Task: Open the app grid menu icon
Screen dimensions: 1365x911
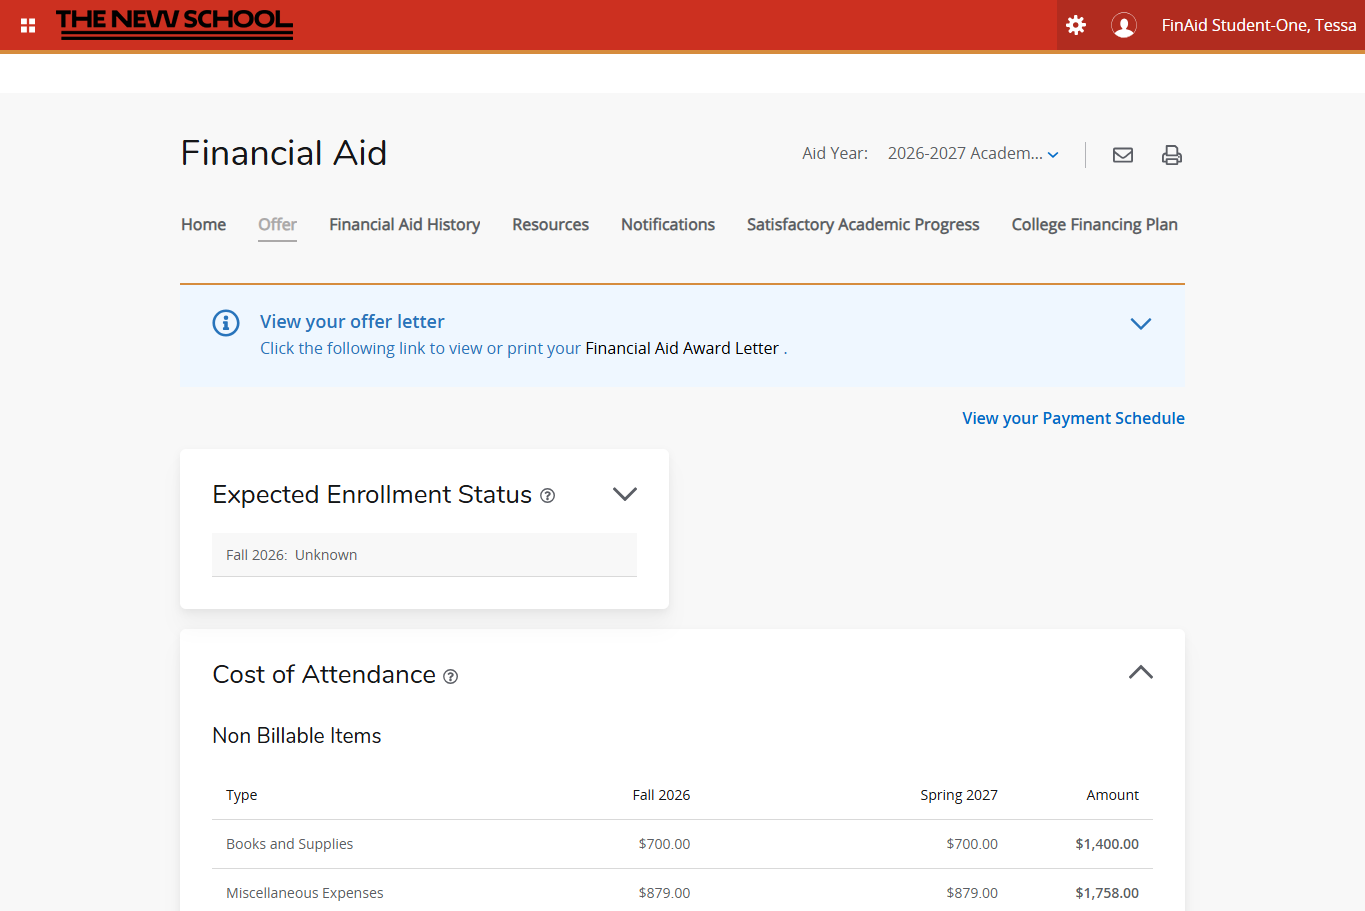Action: coord(28,25)
